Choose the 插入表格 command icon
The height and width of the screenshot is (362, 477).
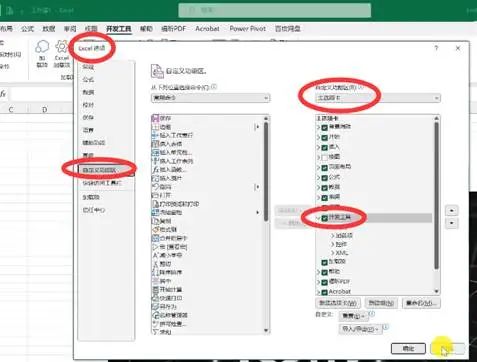[155, 144]
